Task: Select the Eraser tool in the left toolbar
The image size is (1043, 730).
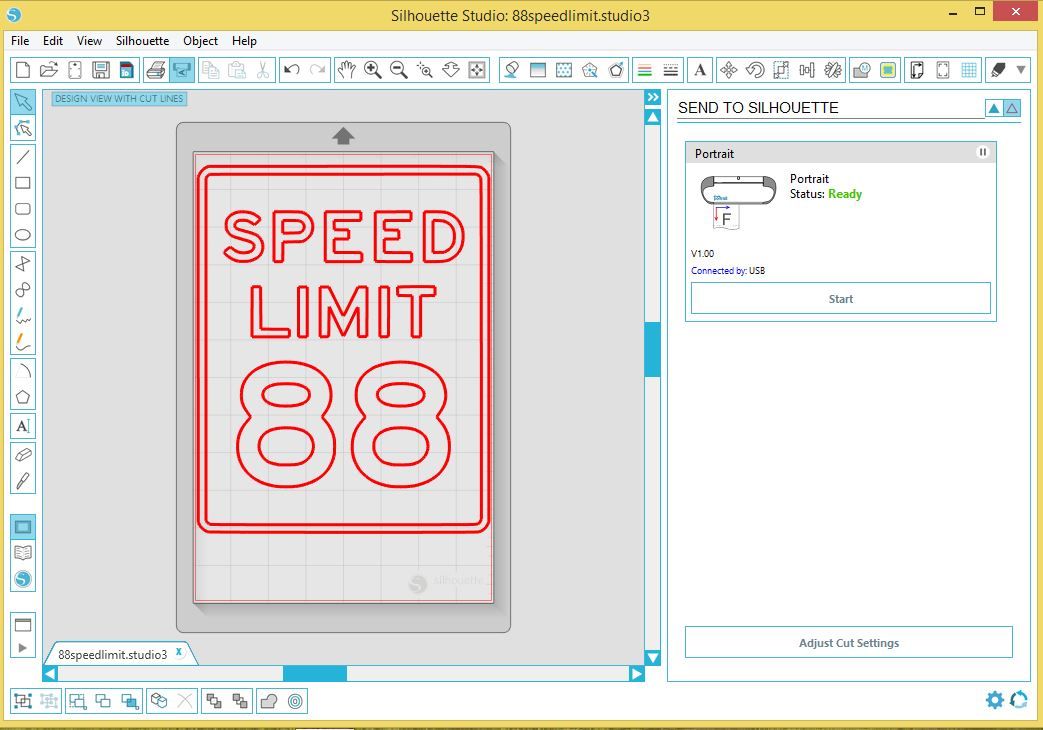Action: click(22, 454)
